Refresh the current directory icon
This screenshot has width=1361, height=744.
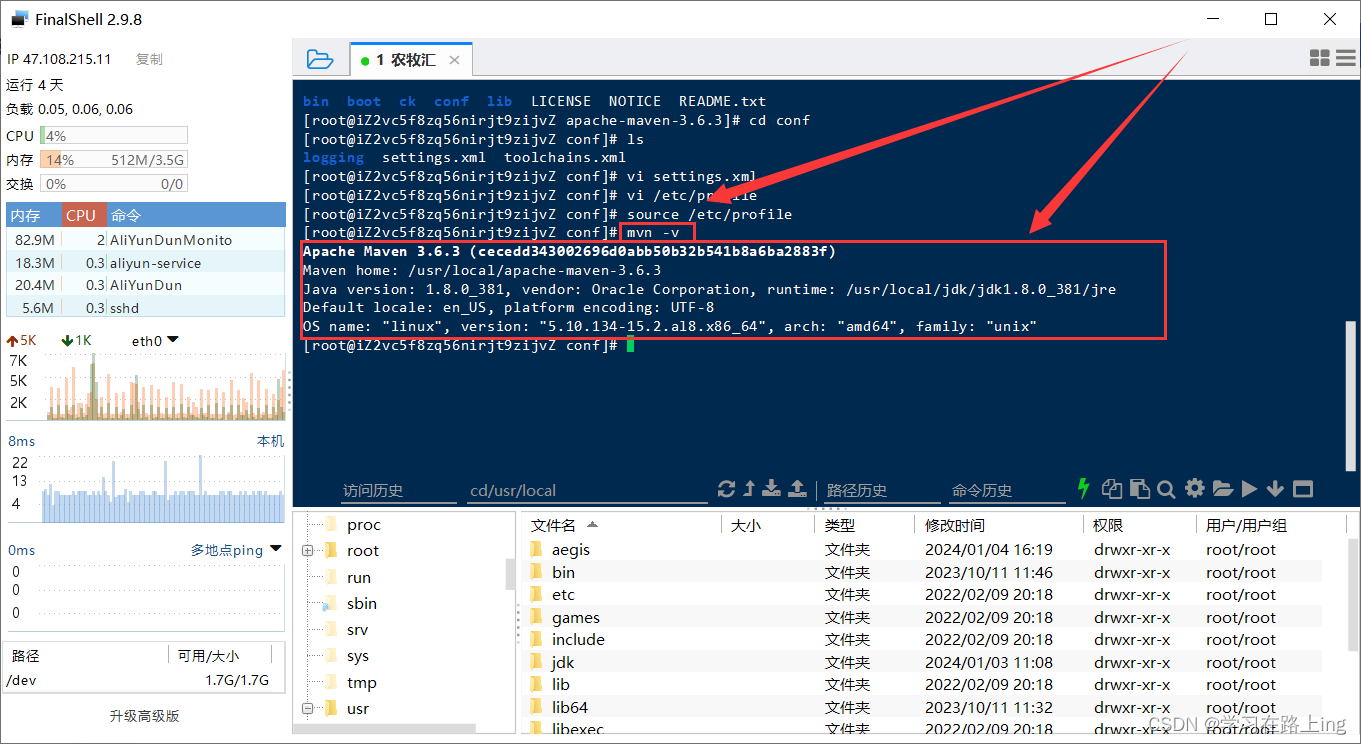coord(727,489)
